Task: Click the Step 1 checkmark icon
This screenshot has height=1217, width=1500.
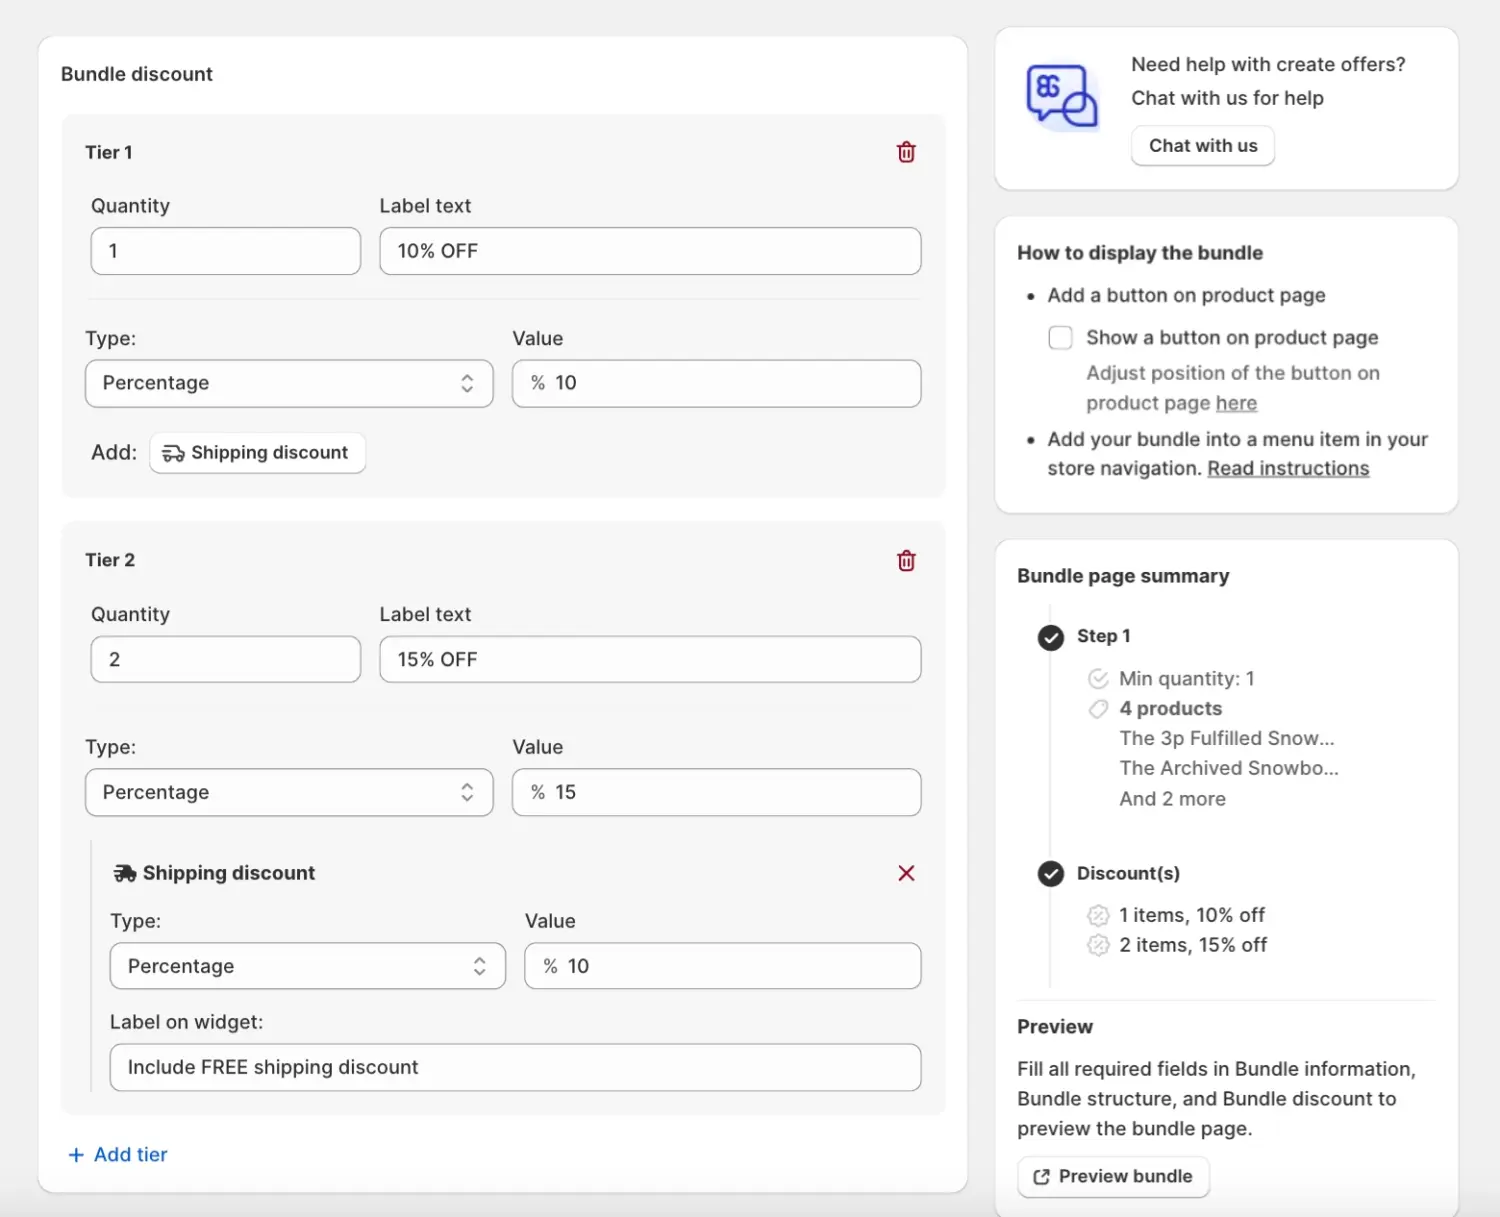Action: click(1050, 637)
